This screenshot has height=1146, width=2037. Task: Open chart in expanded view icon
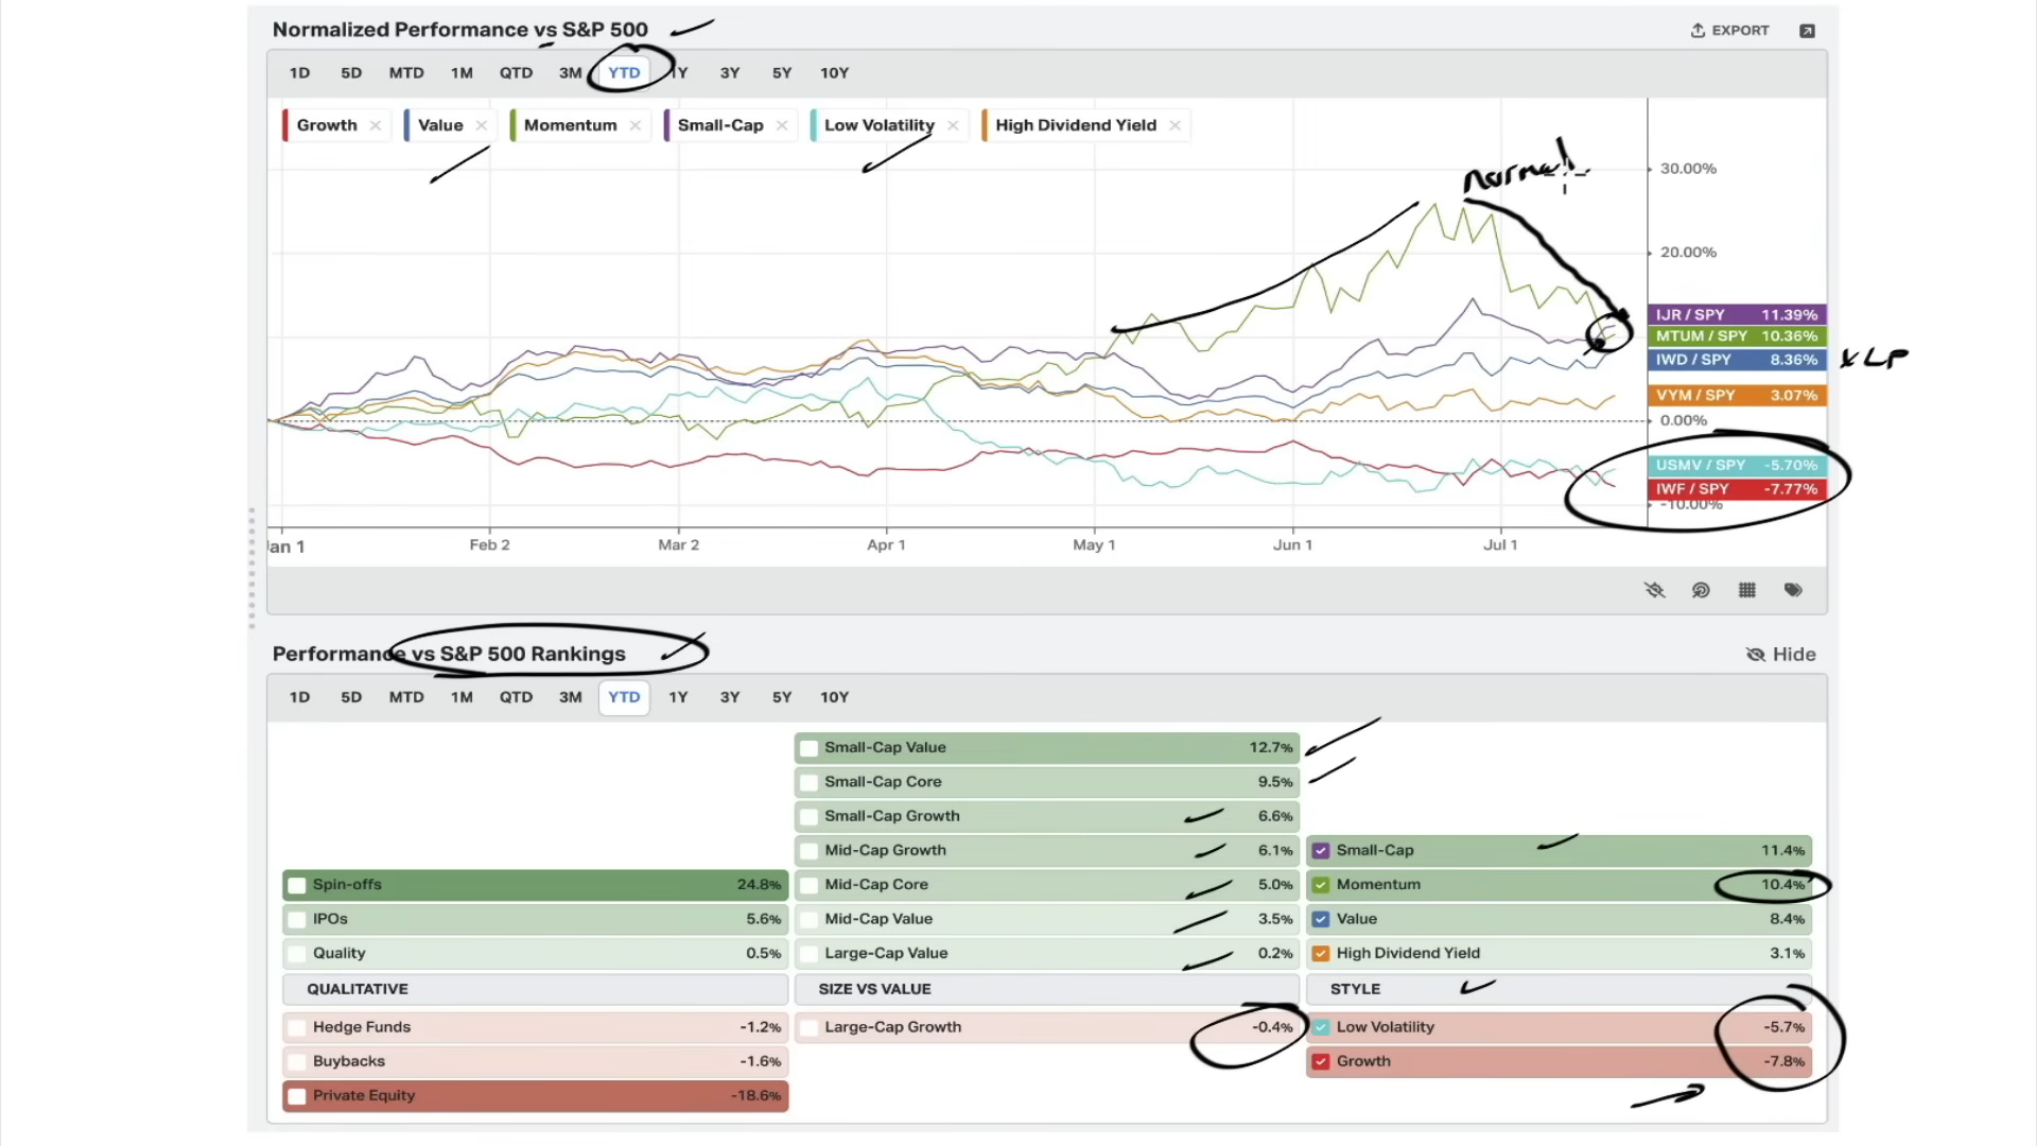(1807, 31)
